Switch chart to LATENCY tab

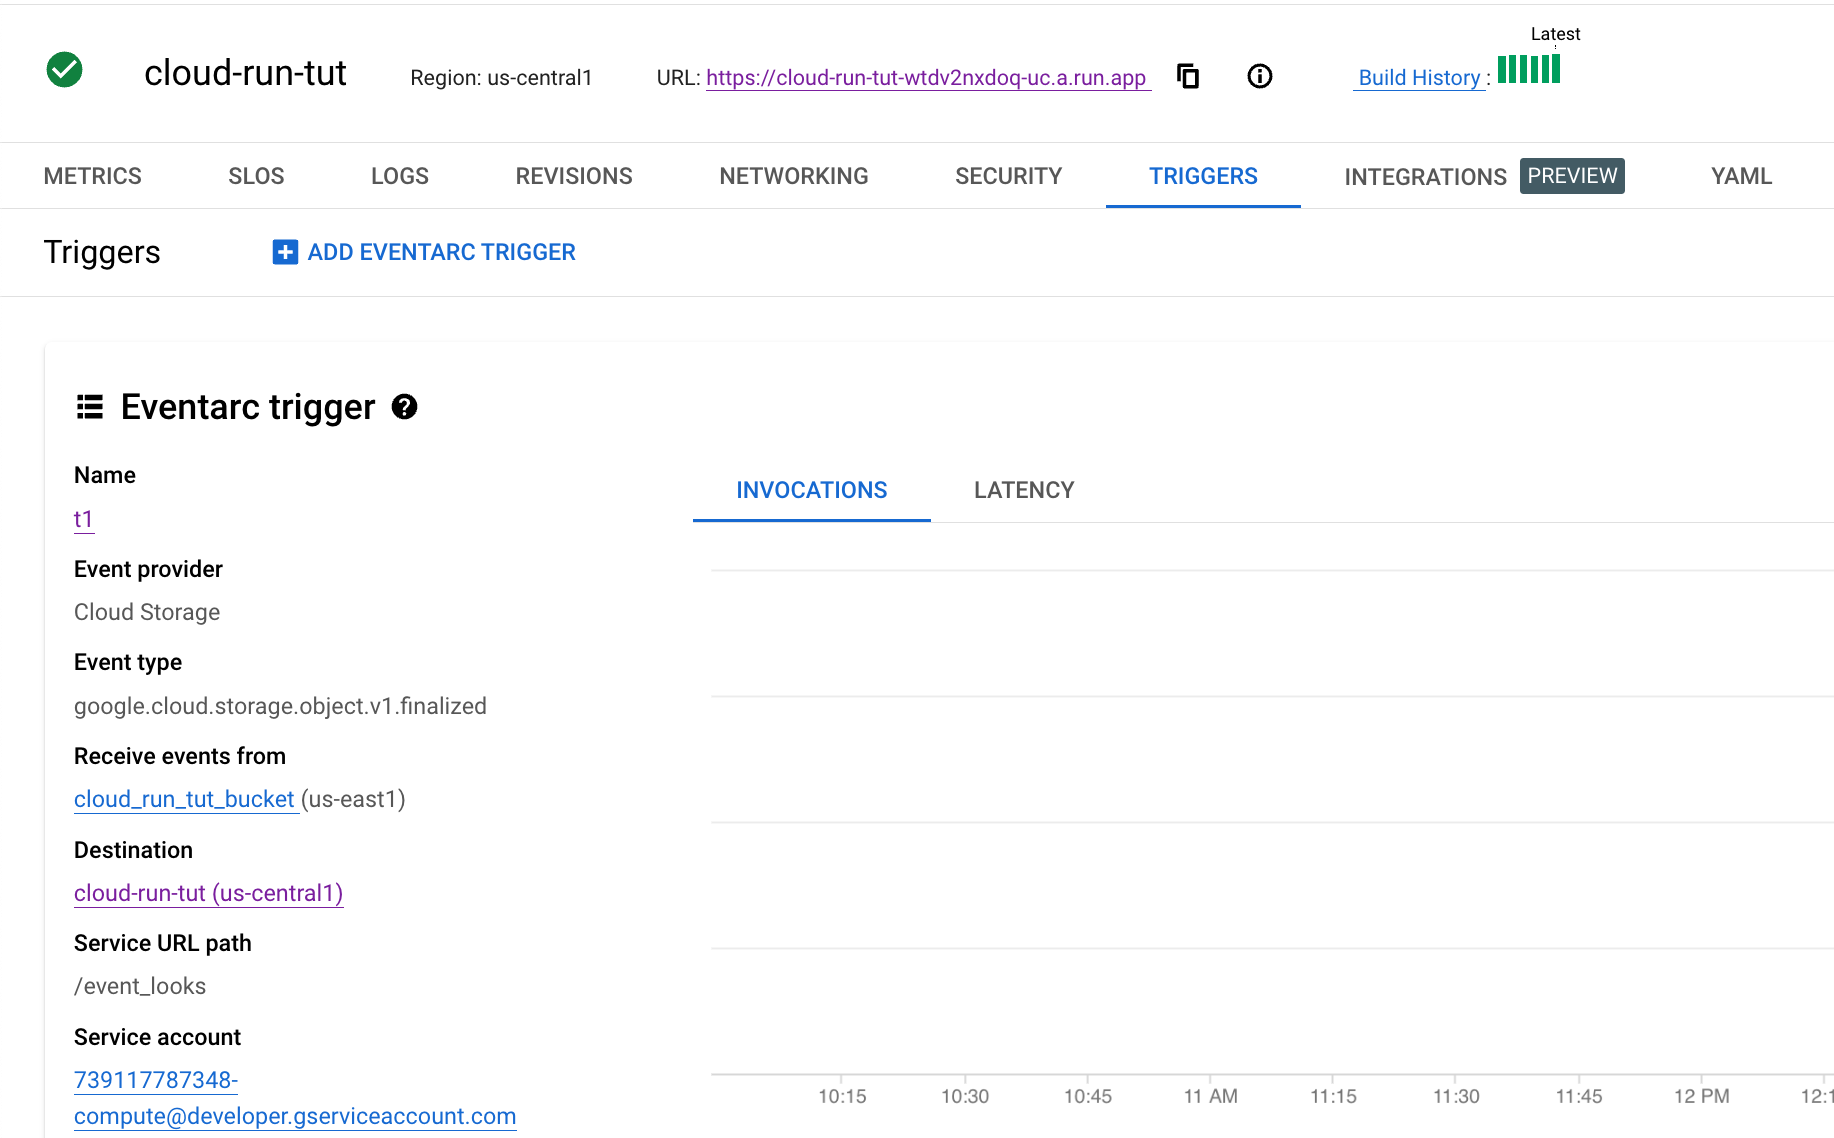pyautogui.click(x=1024, y=490)
